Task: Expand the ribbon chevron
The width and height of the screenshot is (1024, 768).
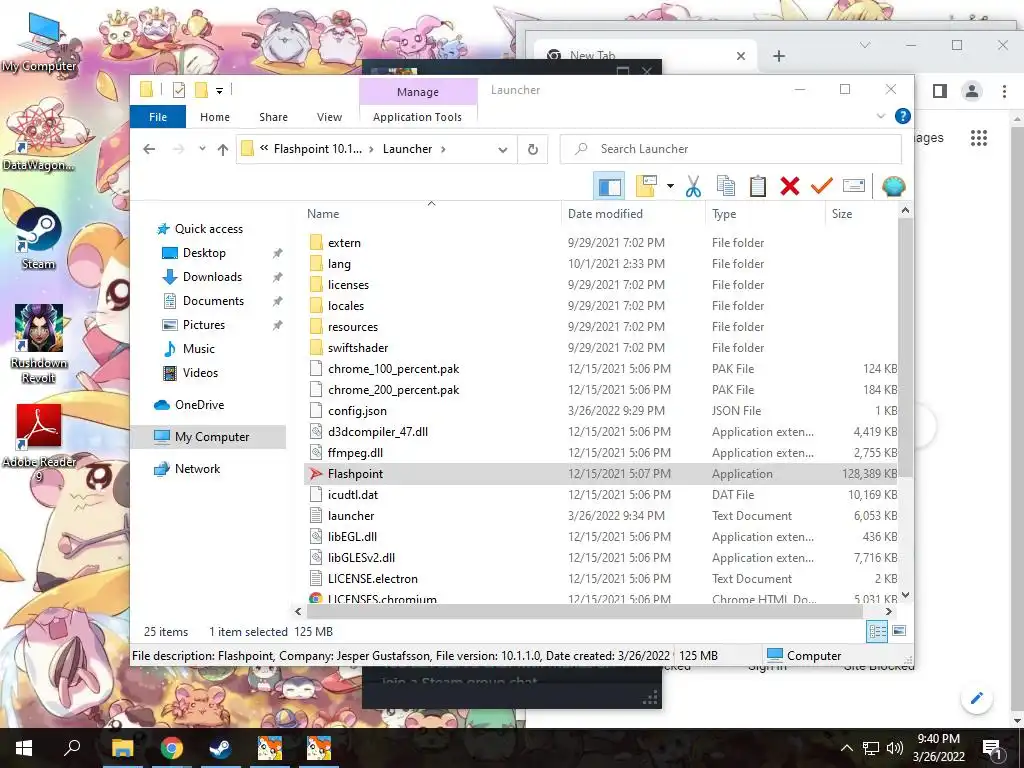Action: [880, 116]
